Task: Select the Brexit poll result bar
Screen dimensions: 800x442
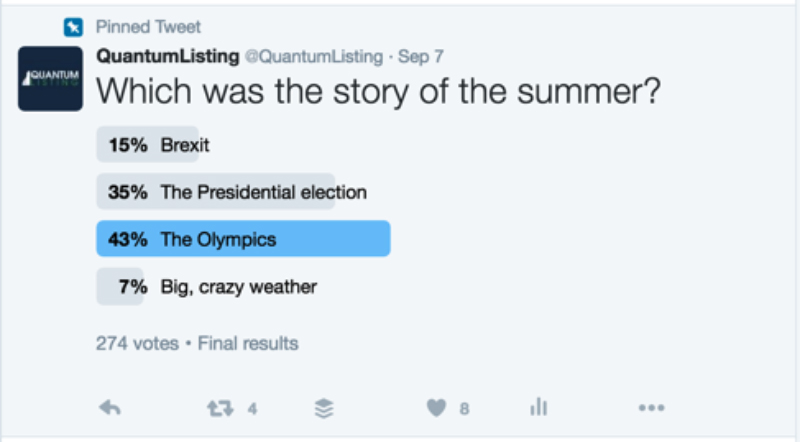Action: tap(148, 144)
